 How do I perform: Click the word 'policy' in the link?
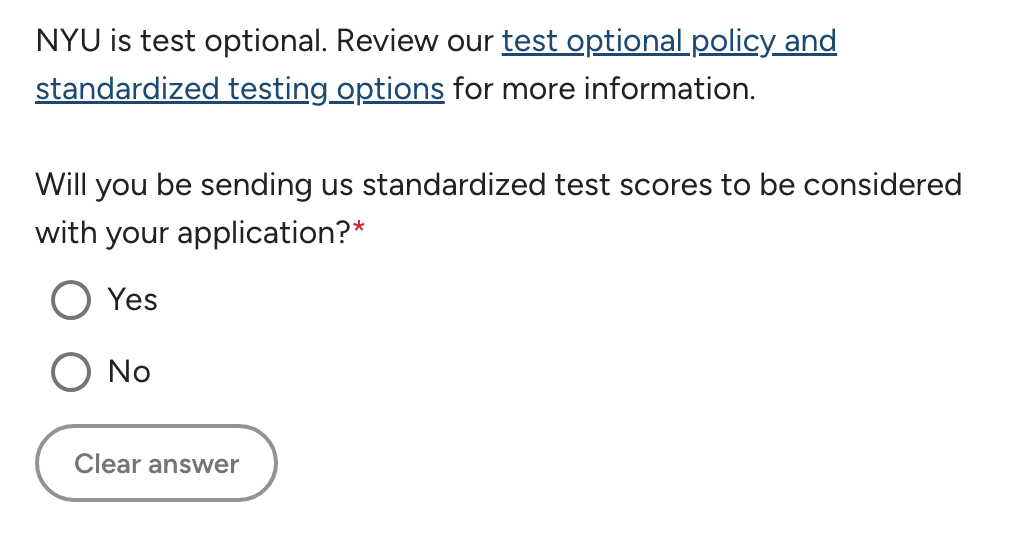coord(734,42)
